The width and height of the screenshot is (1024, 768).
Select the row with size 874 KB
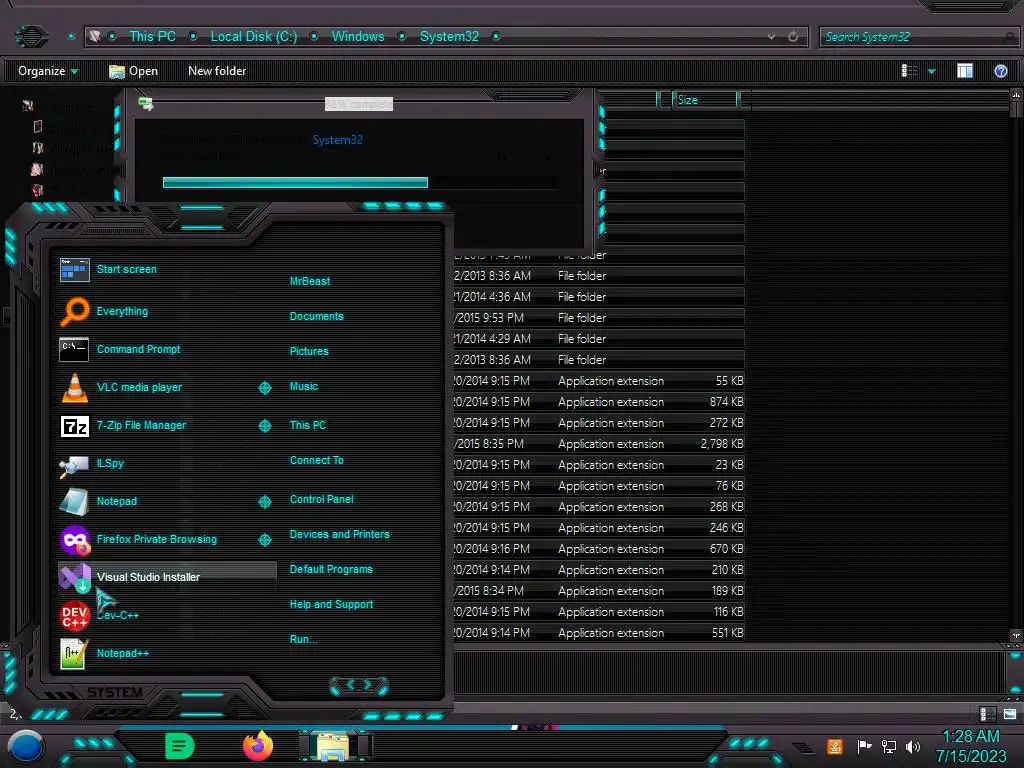click(599, 402)
